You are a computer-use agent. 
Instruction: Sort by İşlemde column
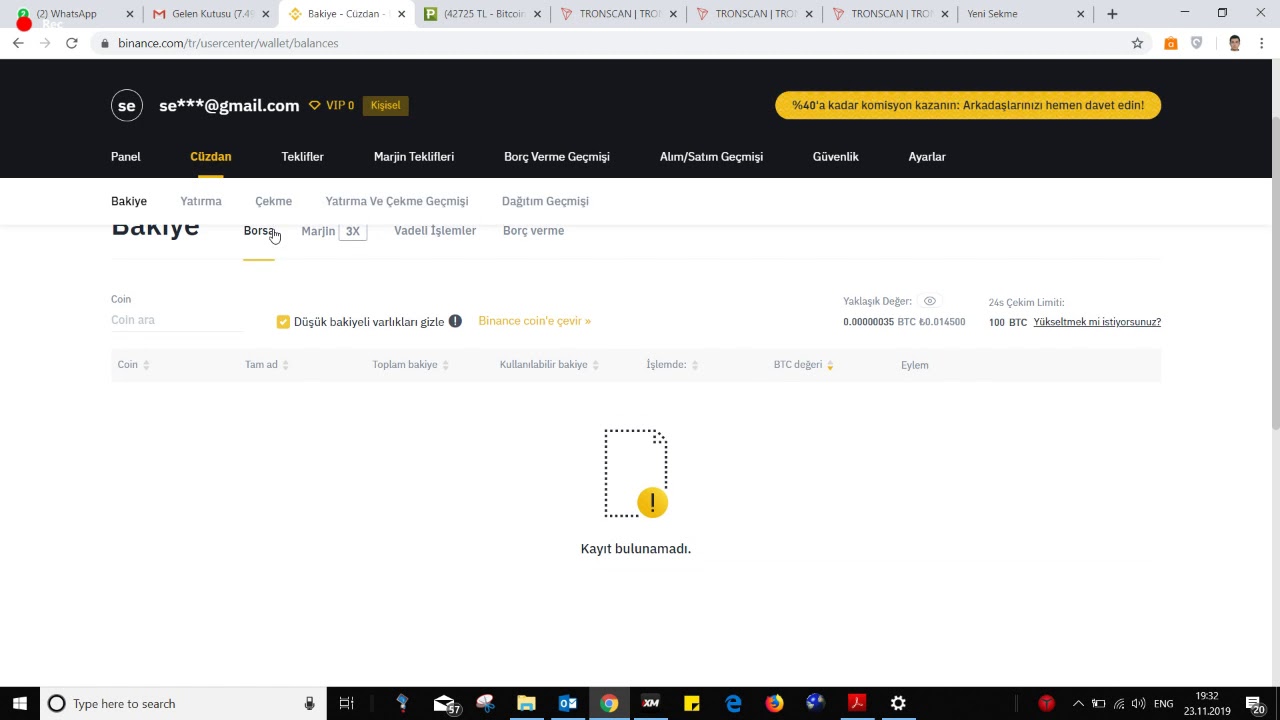click(x=694, y=365)
